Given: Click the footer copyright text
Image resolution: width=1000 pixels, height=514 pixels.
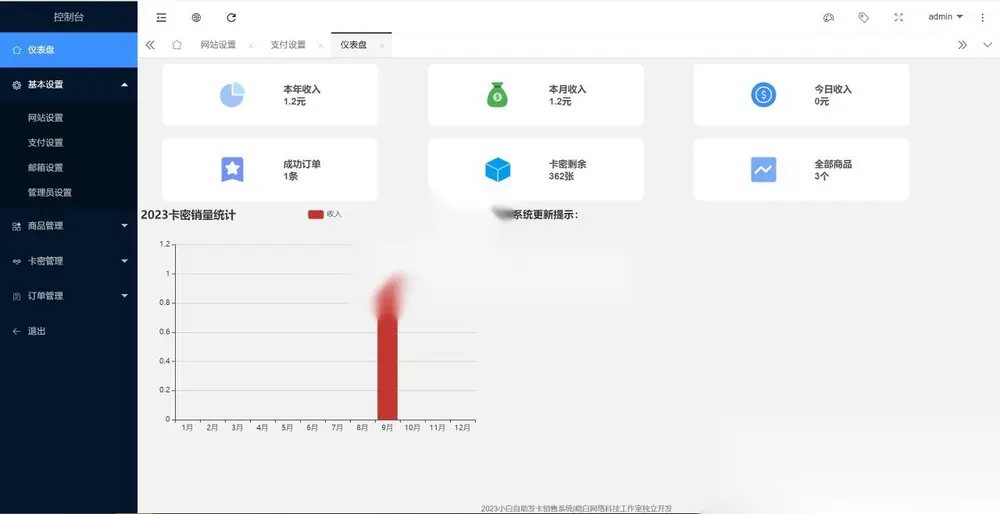Looking at the screenshot, I should pos(577,508).
